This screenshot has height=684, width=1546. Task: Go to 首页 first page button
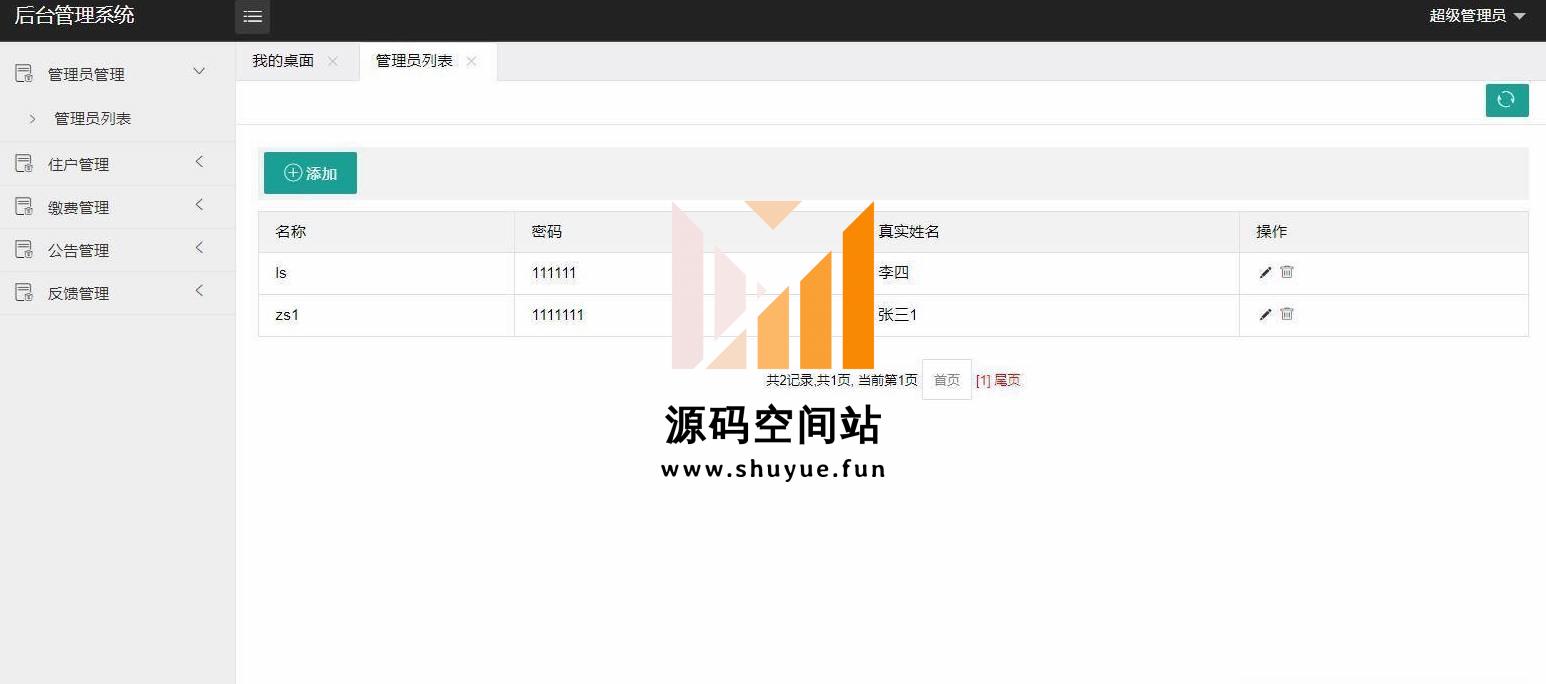click(947, 380)
